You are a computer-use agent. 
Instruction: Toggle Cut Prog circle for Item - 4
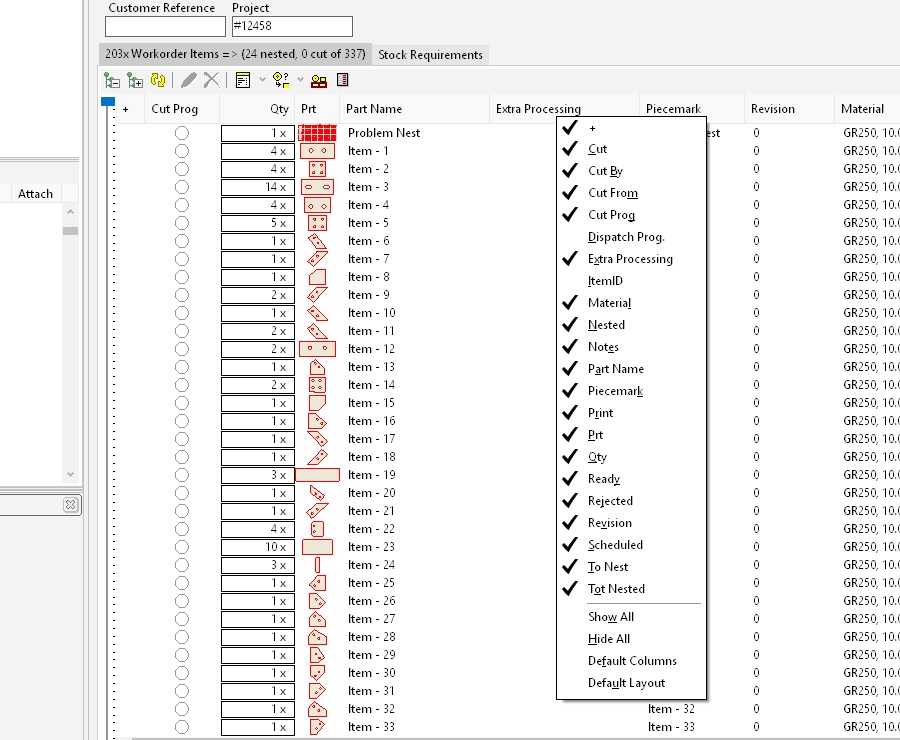182,205
